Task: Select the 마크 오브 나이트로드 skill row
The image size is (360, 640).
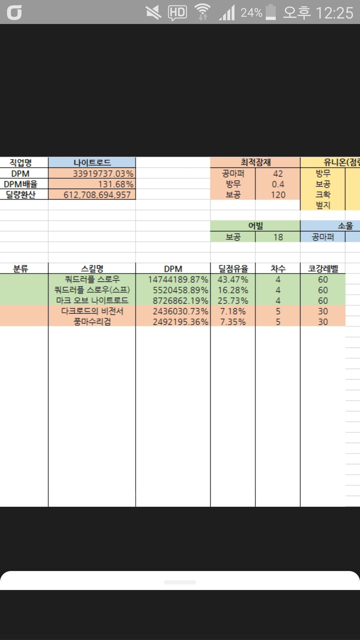Action: click(x=173, y=300)
